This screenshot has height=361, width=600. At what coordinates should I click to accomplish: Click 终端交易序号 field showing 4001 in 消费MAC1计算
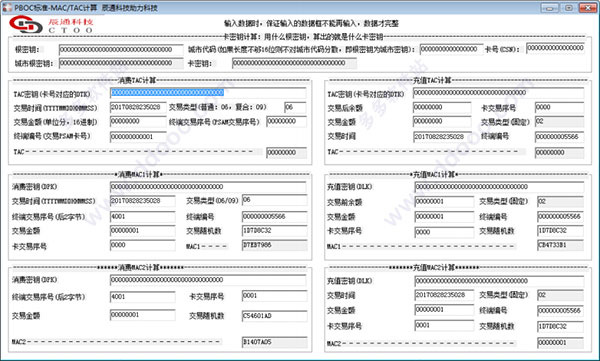point(143,217)
